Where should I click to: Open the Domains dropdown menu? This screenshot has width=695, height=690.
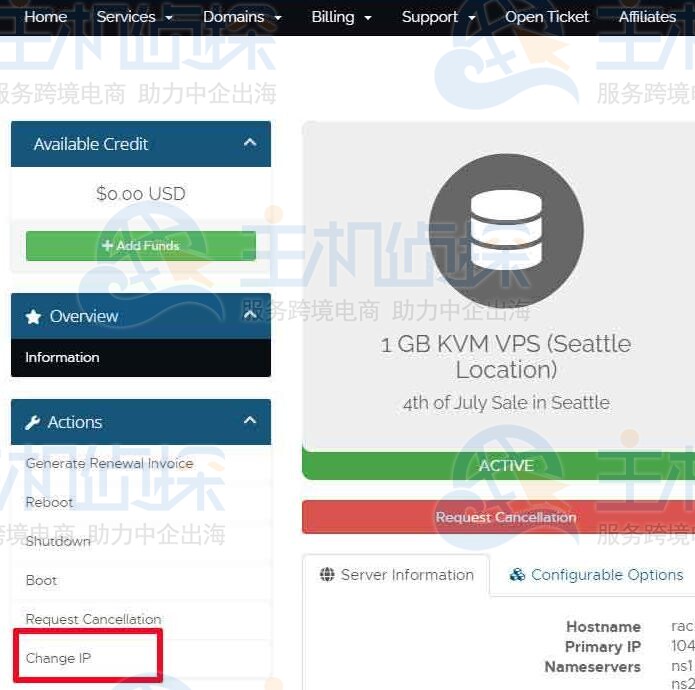point(242,17)
